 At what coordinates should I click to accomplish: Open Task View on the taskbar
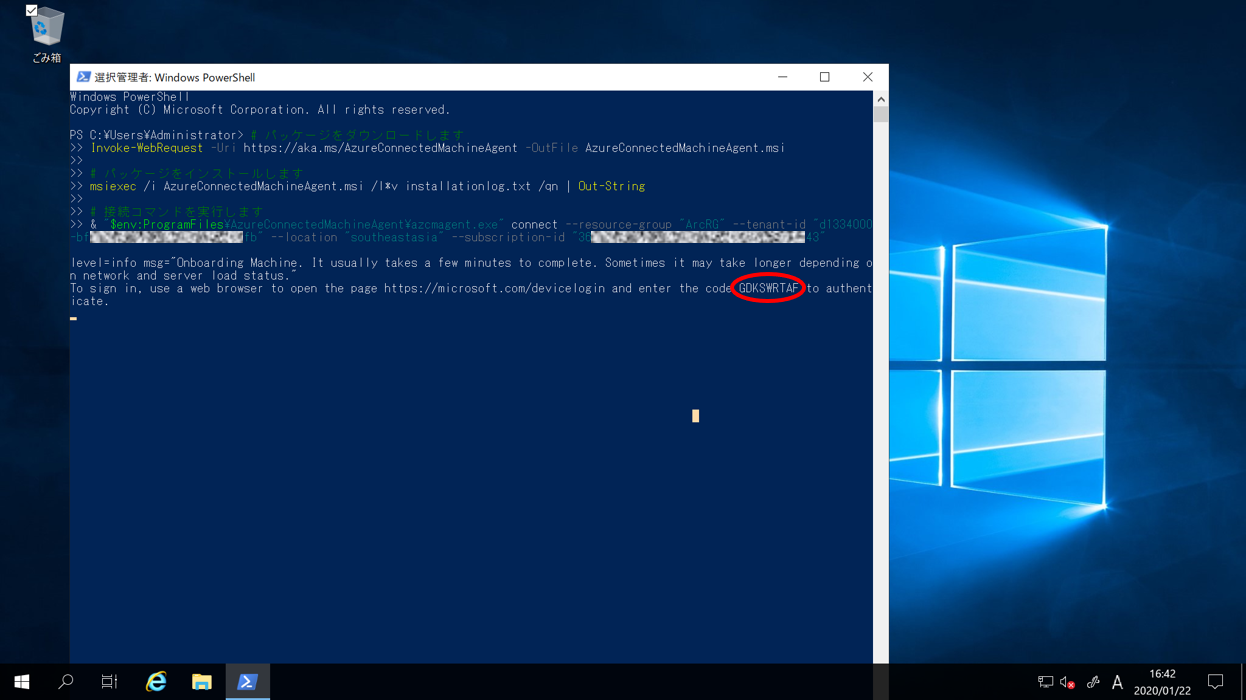point(110,682)
